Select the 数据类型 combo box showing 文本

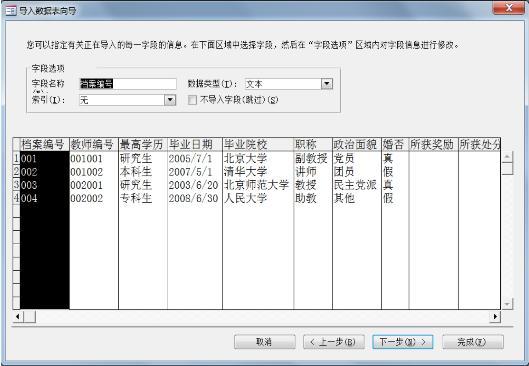point(288,84)
